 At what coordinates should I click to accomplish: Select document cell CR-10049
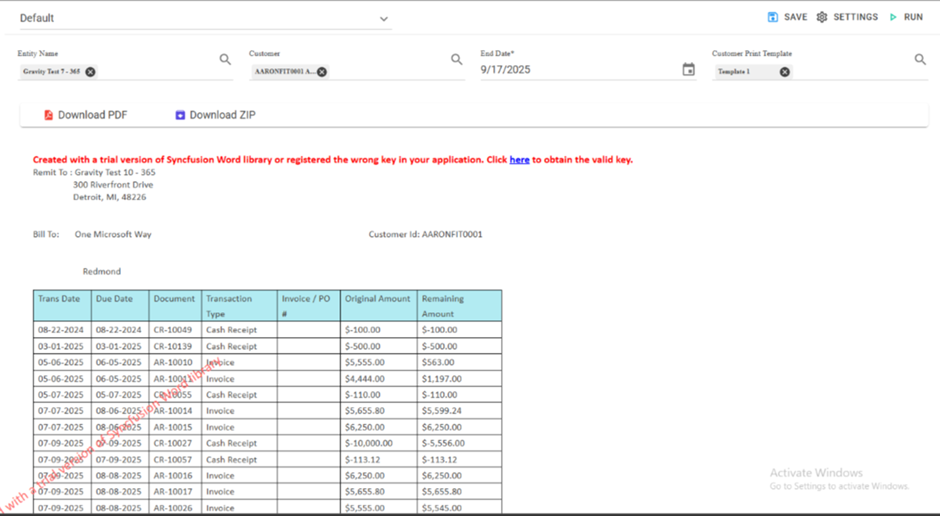[x=173, y=329]
